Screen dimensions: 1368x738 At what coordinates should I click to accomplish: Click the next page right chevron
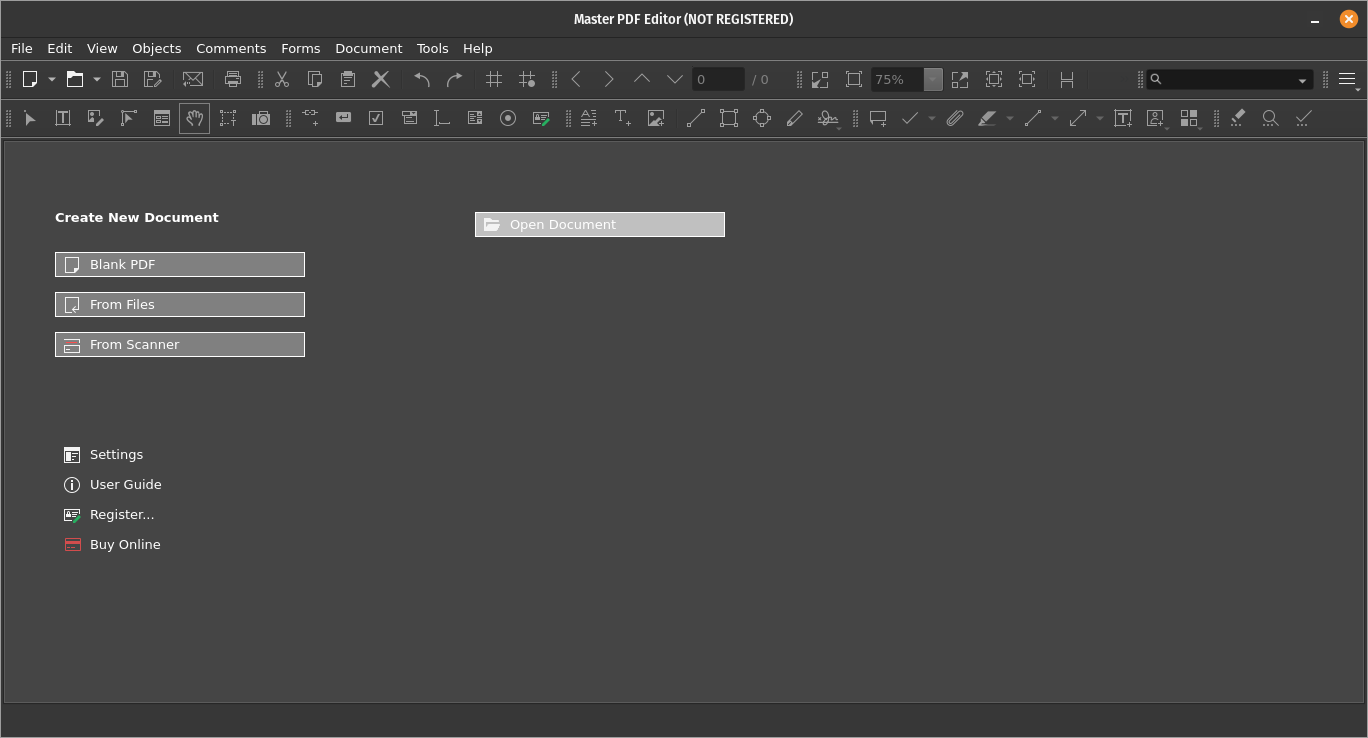point(609,79)
